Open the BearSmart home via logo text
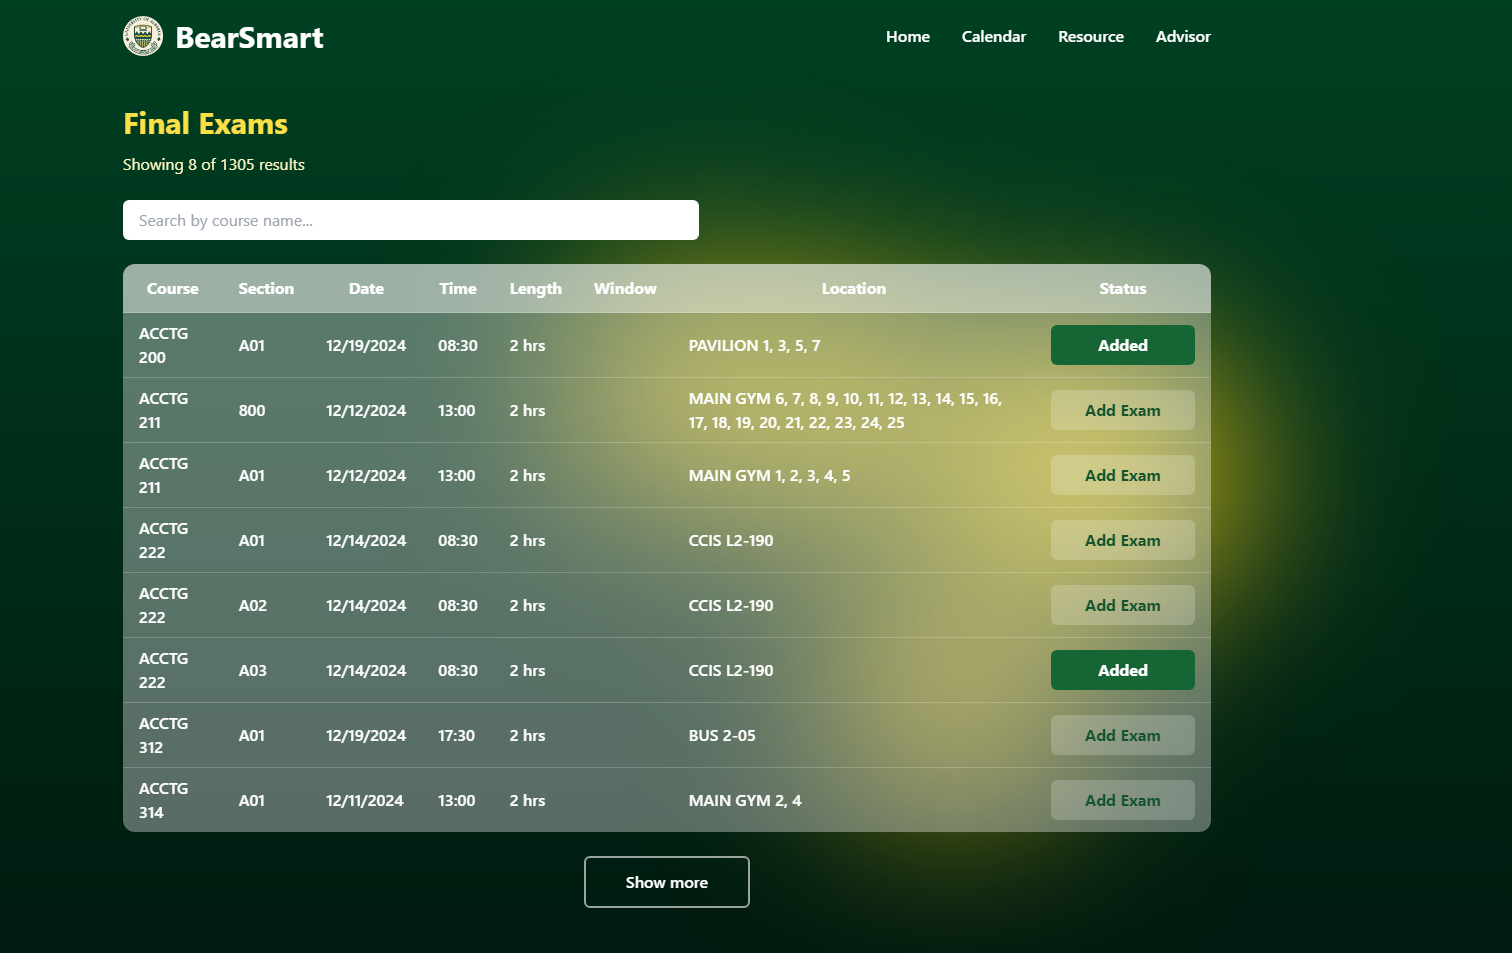Viewport: 1512px width, 953px height. [250, 37]
